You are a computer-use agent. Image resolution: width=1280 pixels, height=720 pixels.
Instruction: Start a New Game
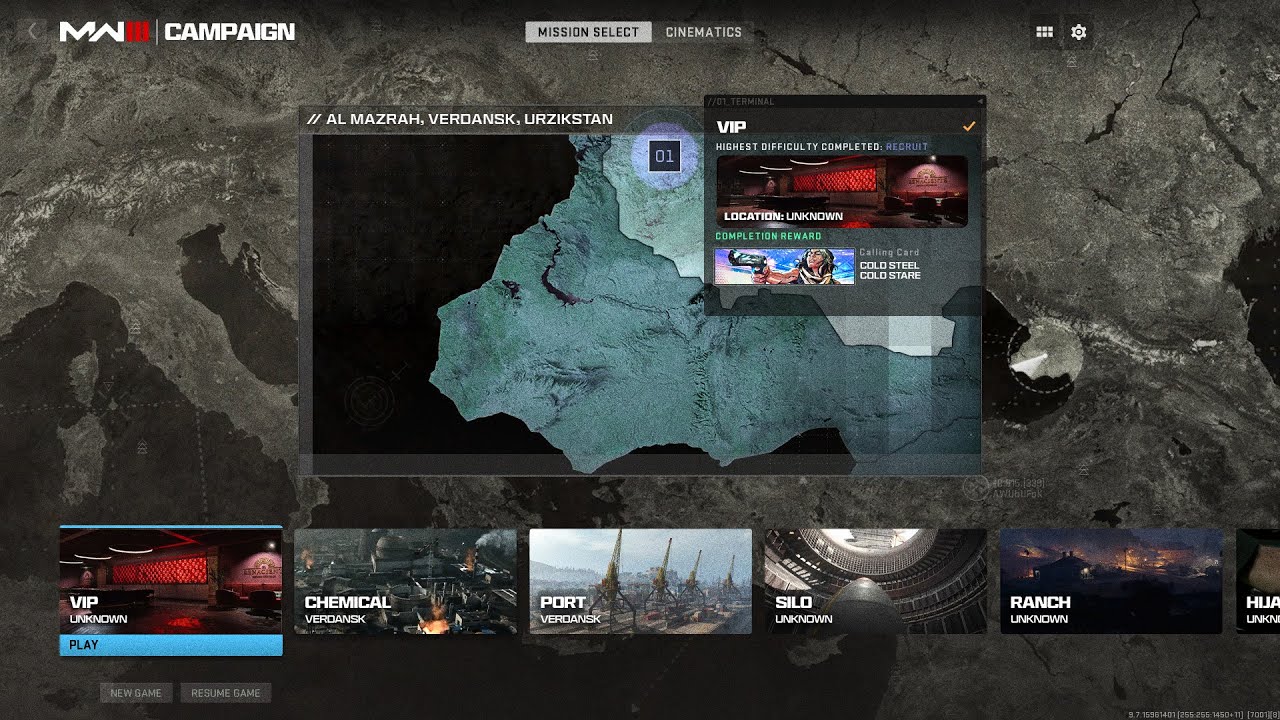136,693
